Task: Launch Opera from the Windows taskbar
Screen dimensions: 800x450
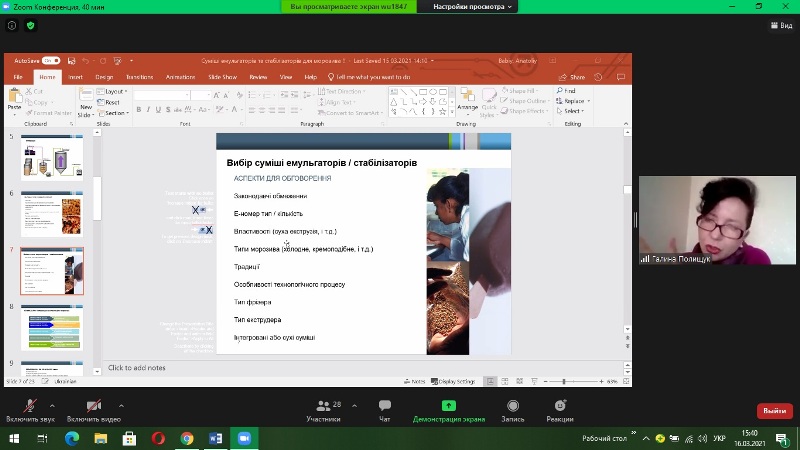Action: coord(158,438)
